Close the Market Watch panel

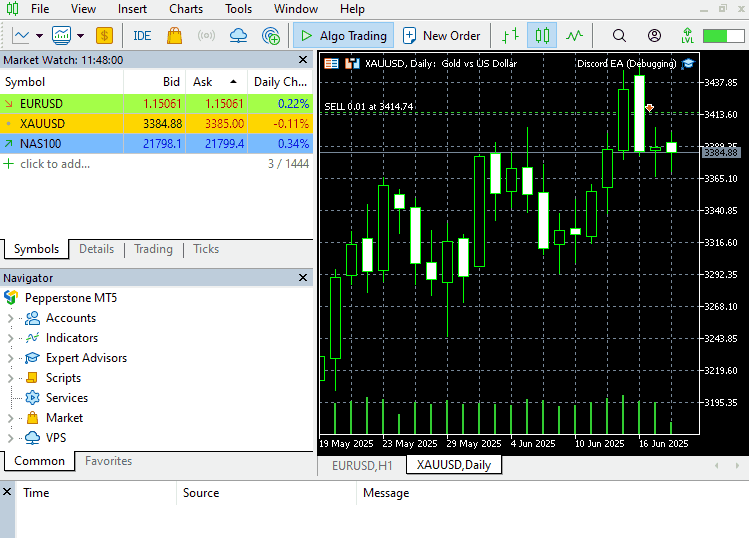tap(302, 60)
